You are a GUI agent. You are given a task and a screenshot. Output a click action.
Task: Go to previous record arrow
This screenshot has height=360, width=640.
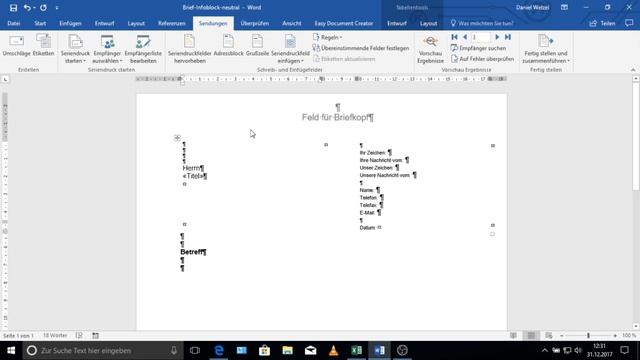464,37
